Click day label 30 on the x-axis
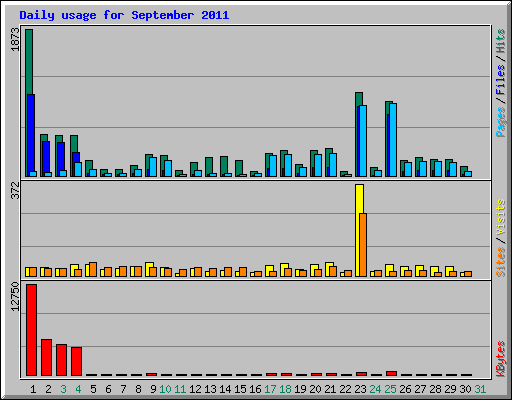Image resolution: width=512 pixels, height=400 pixels. point(465,389)
